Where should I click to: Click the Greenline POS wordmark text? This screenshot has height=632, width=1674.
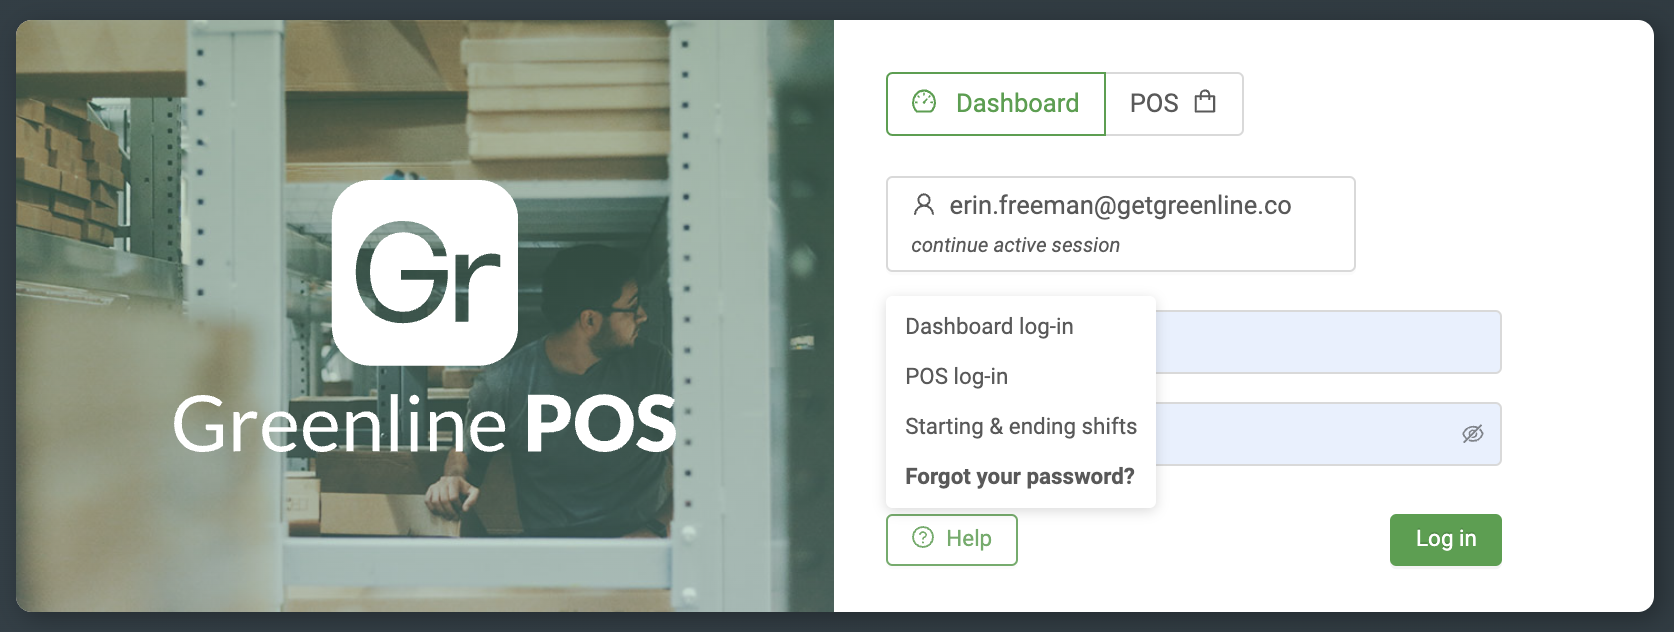(425, 425)
